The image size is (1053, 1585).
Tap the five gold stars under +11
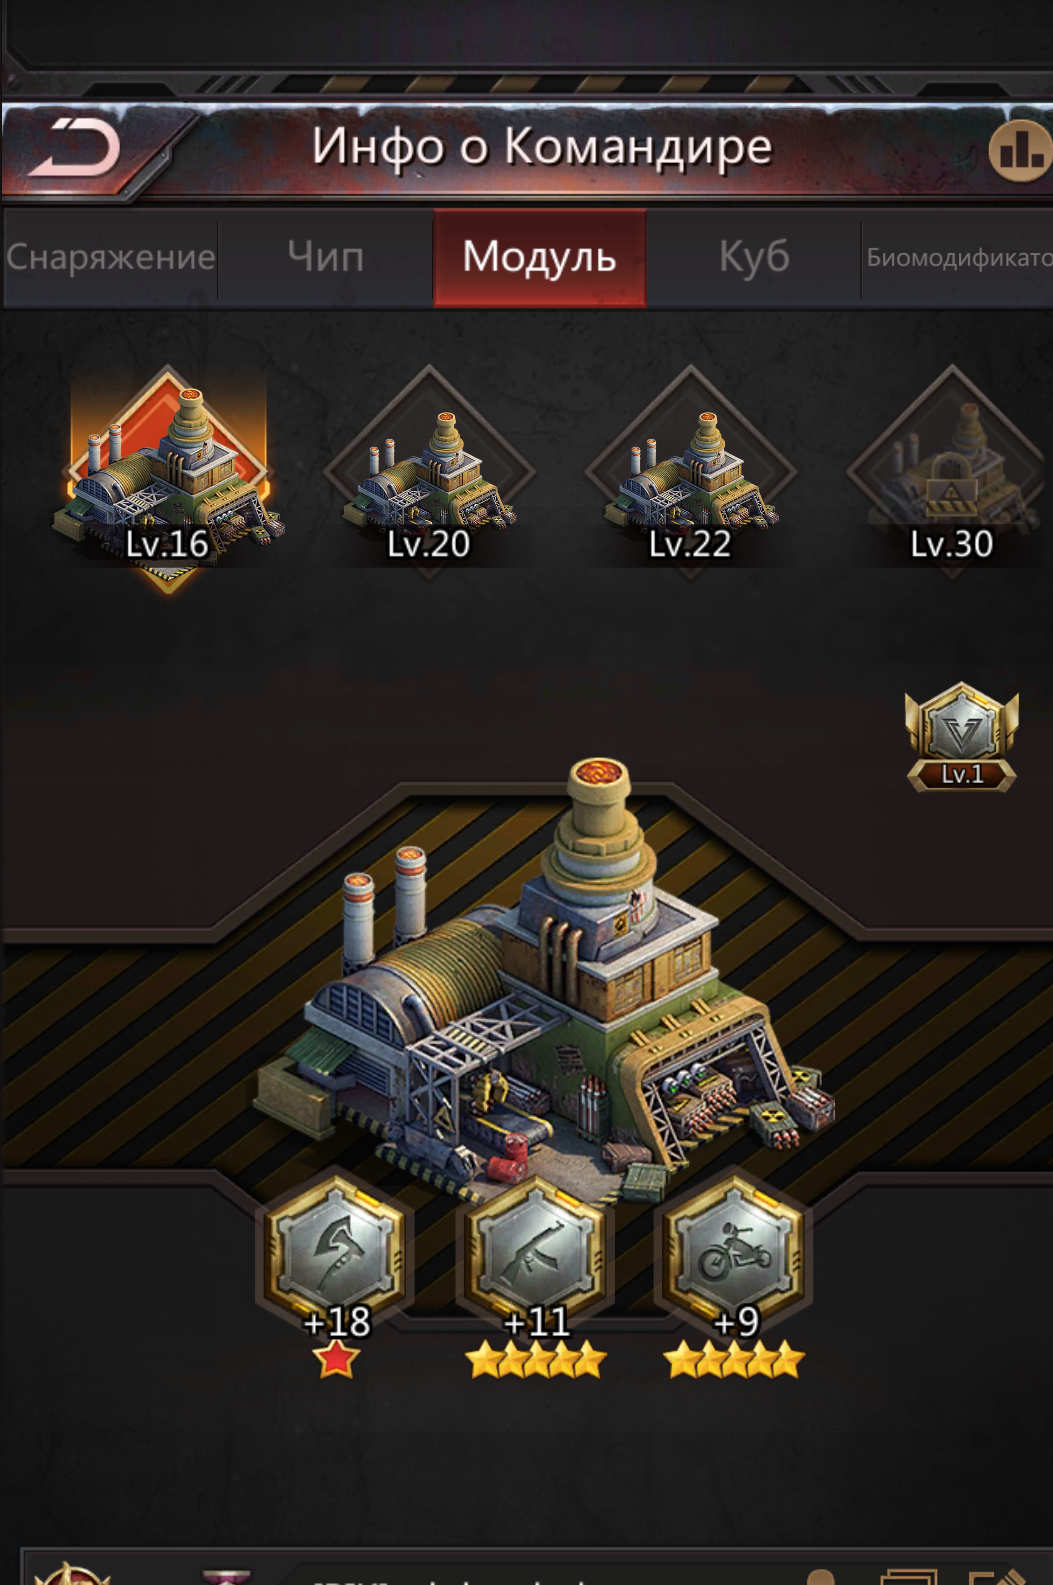(x=536, y=1360)
